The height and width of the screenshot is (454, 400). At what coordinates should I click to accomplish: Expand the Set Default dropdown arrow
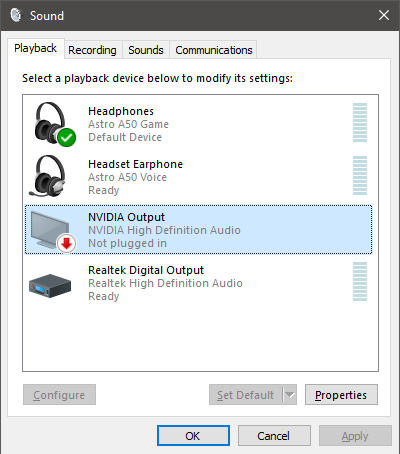point(290,395)
